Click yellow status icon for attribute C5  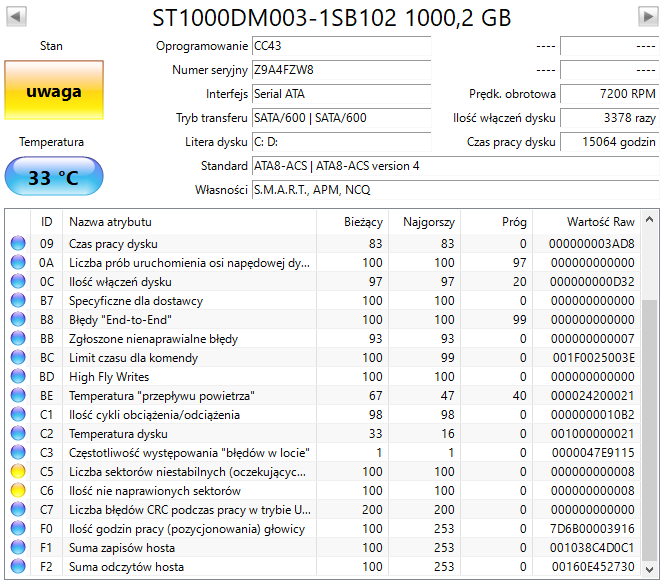pos(18,472)
